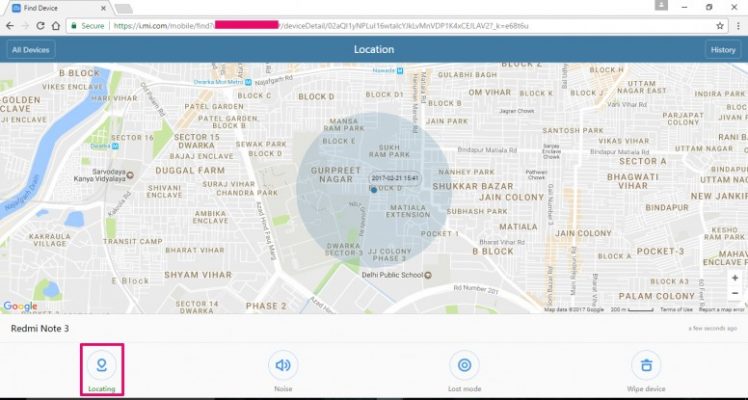
Task: Close the Find Device tab
Action: [x=104, y=8]
